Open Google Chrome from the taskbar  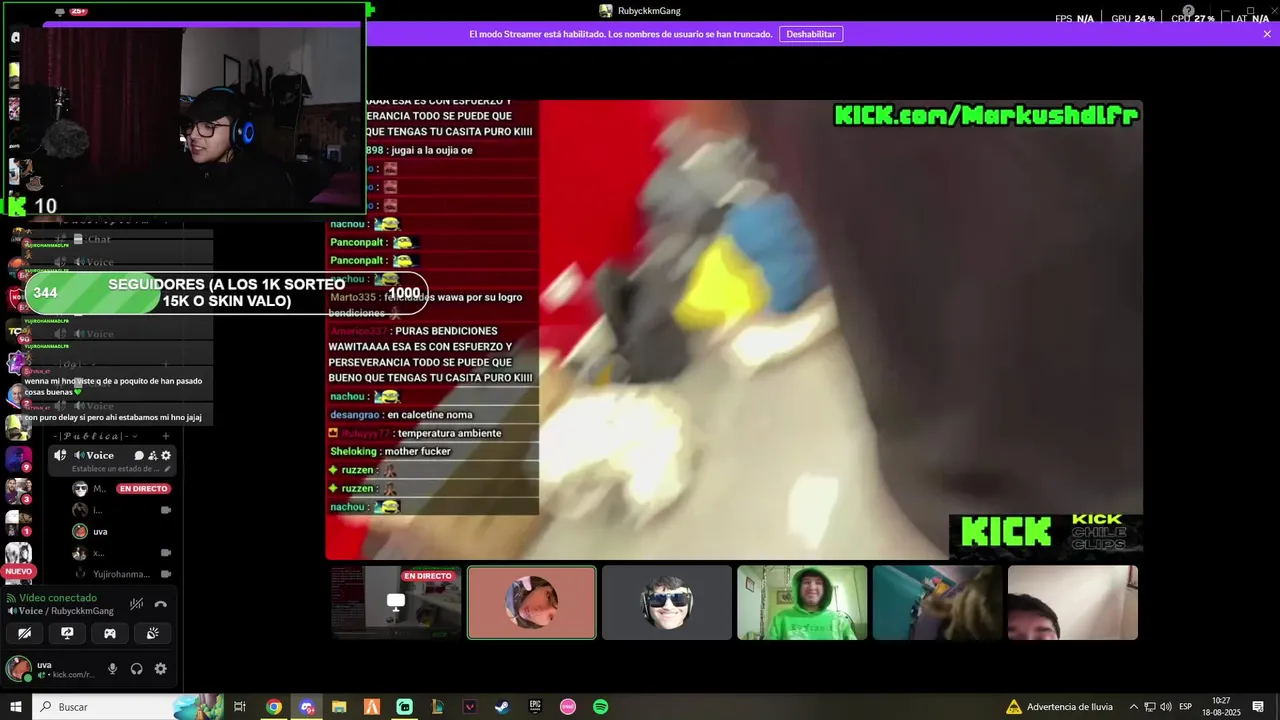pyautogui.click(x=274, y=706)
